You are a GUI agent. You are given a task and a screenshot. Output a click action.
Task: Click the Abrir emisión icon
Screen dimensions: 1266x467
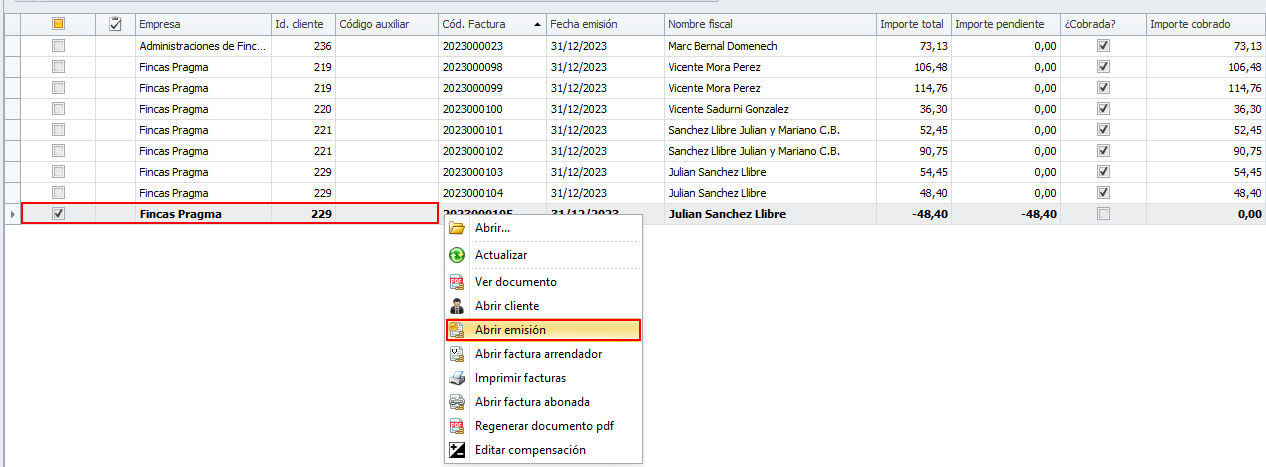tap(457, 330)
